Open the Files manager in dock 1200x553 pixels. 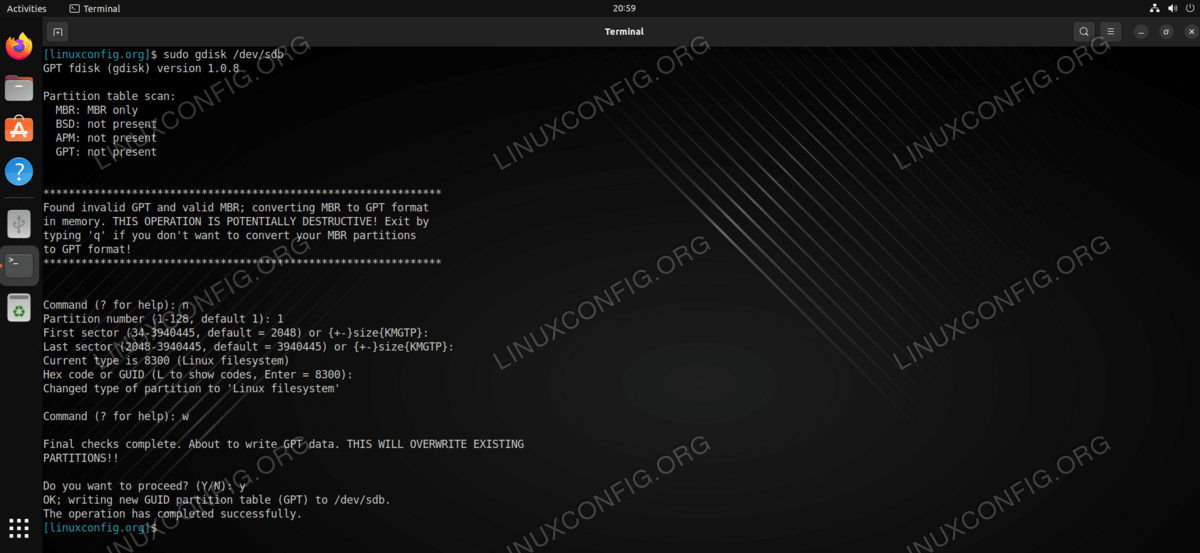click(19, 88)
